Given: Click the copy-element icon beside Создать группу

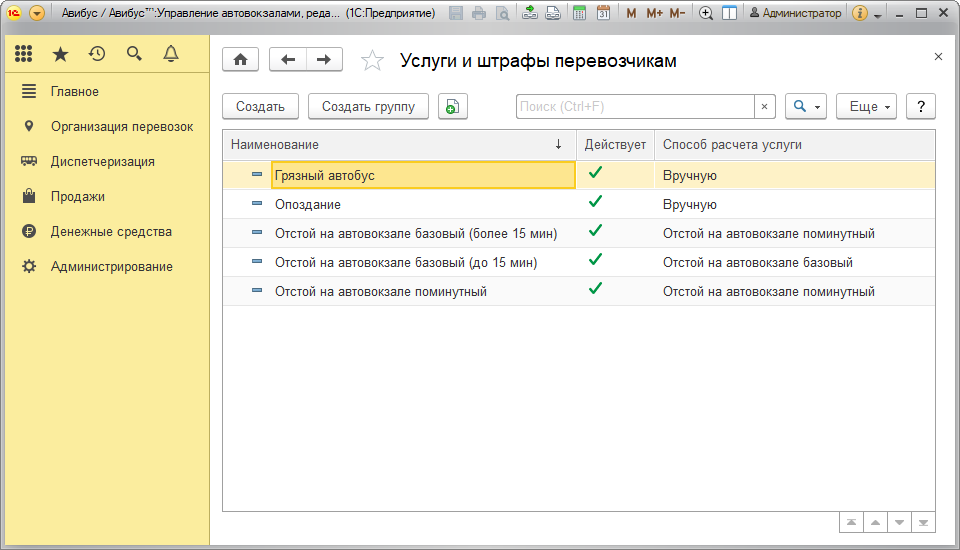Looking at the screenshot, I should coord(453,107).
